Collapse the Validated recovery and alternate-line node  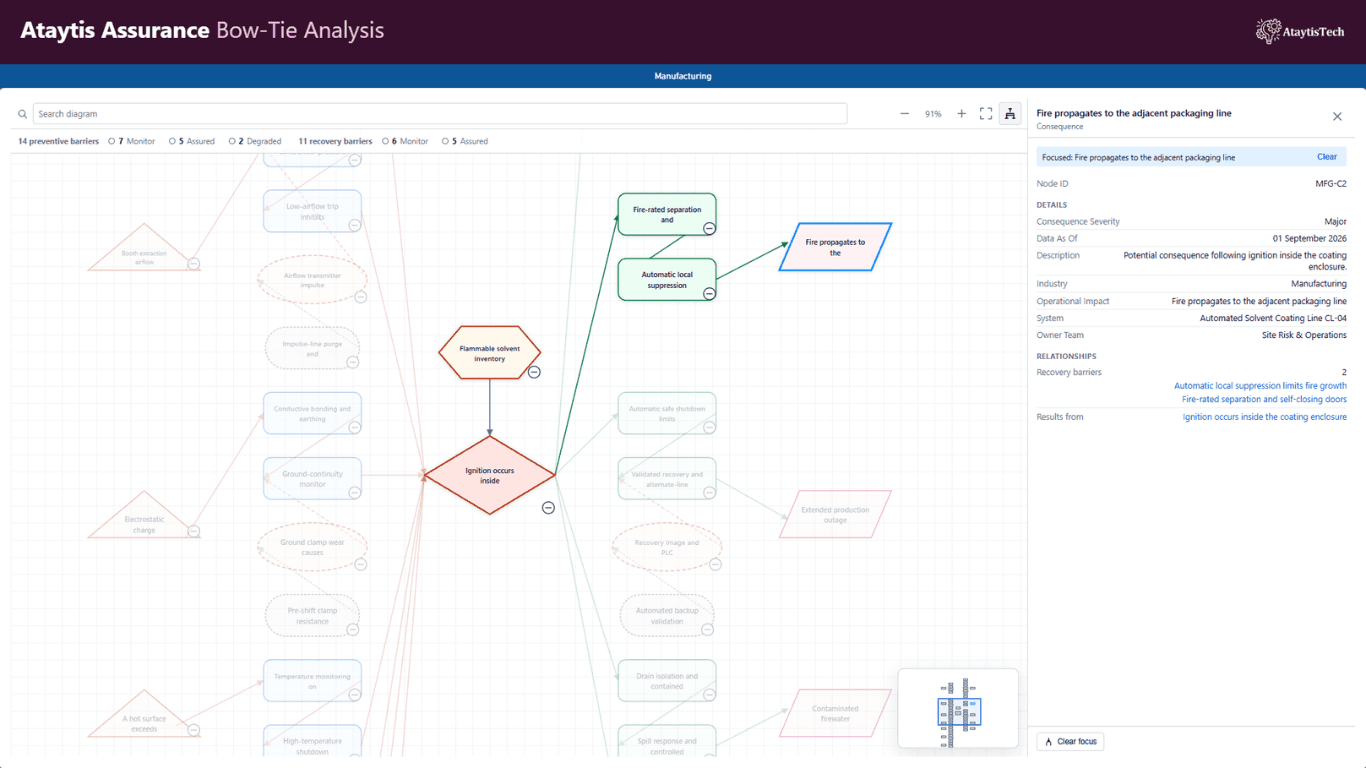tap(709, 492)
